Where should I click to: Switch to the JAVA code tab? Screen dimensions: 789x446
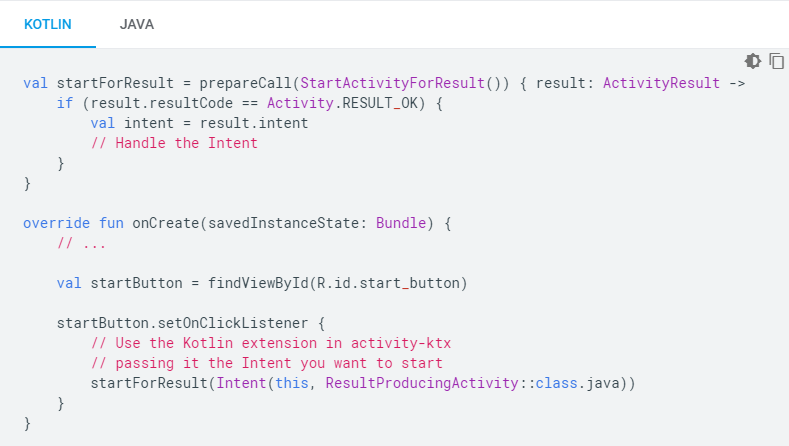[x=136, y=24]
